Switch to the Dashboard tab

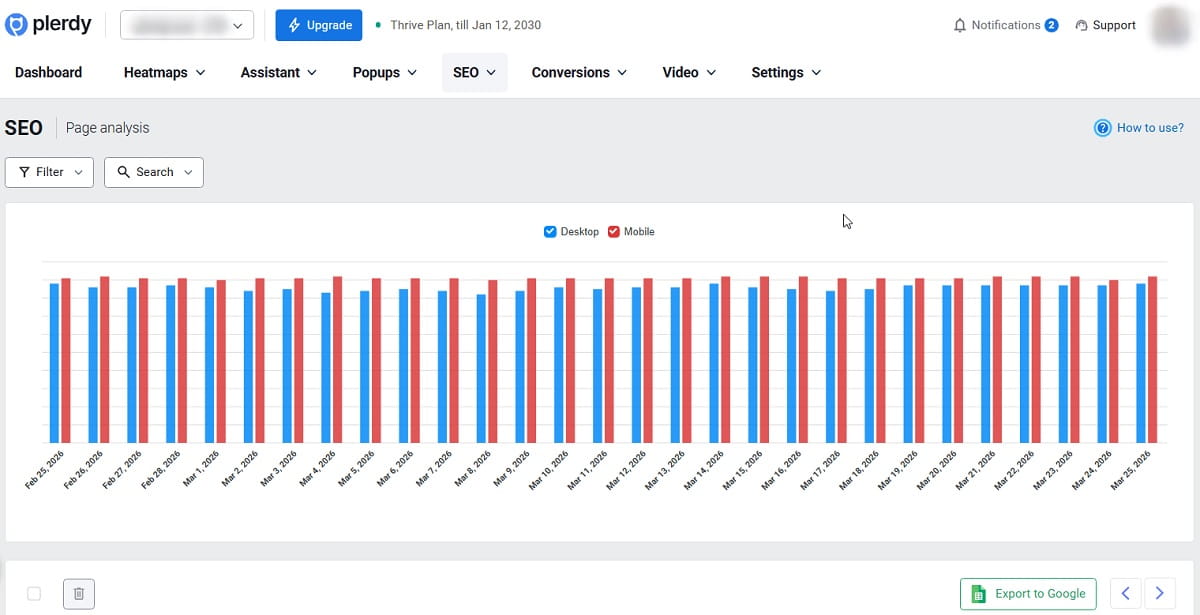[48, 72]
